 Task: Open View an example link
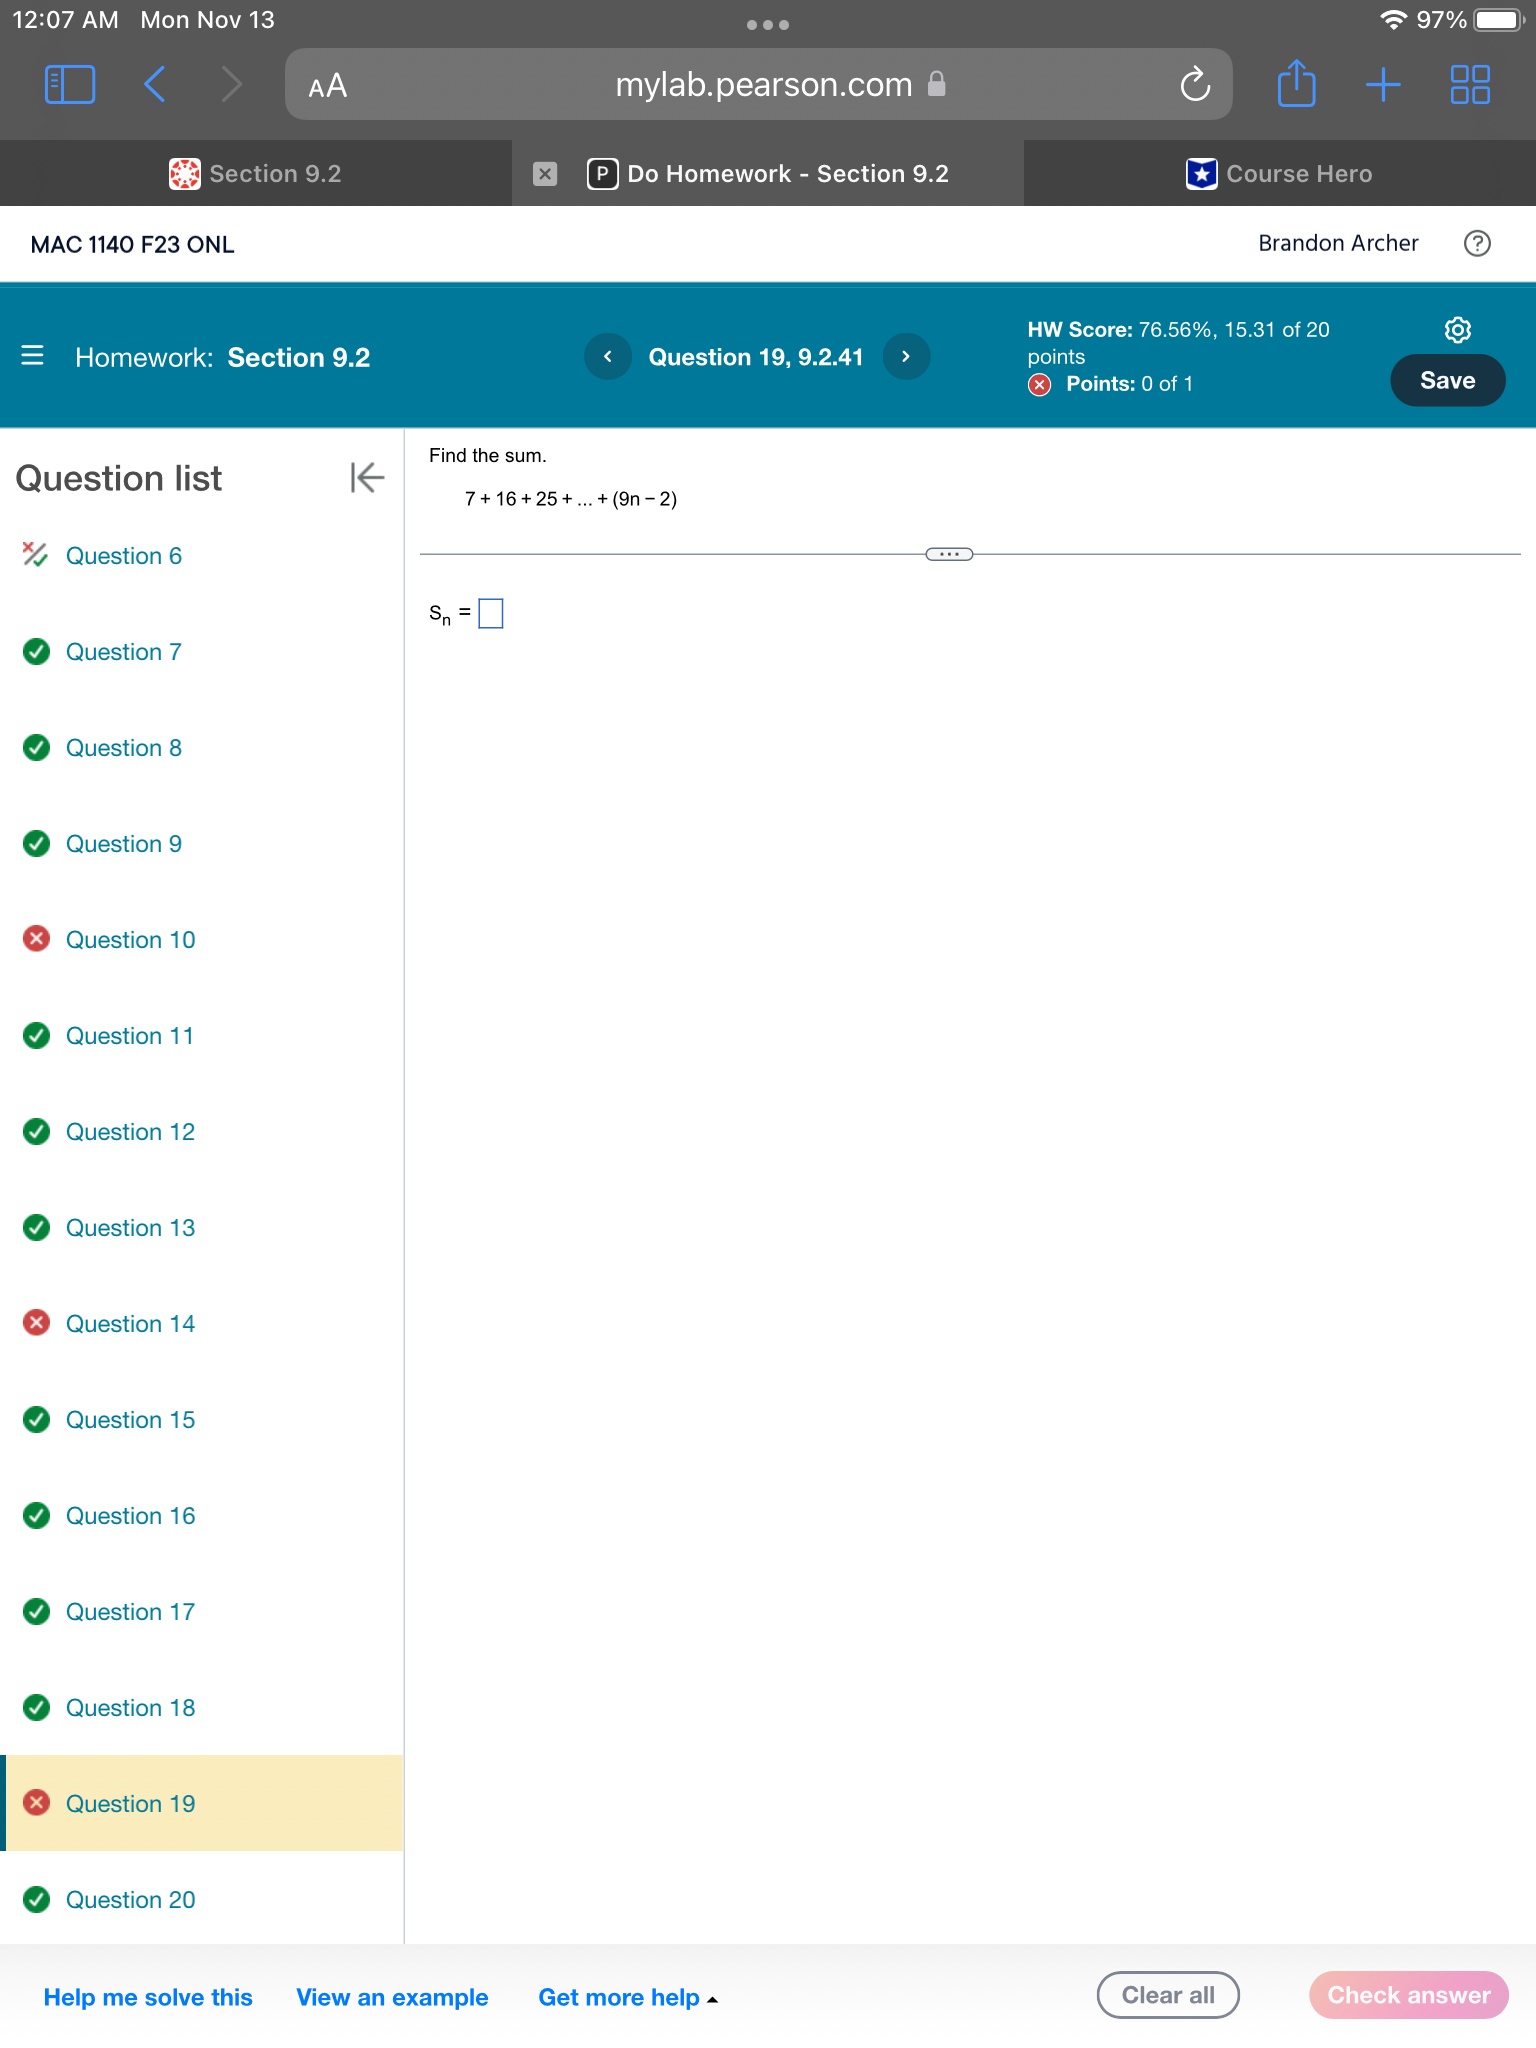click(x=392, y=1997)
